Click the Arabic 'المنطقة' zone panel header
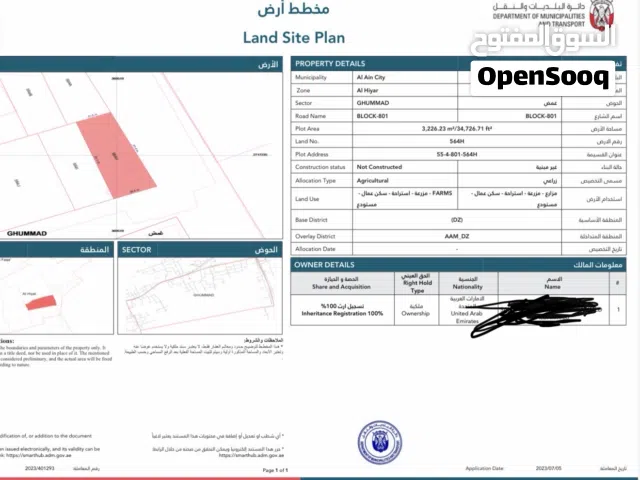This screenshot has width=640, height=480. click(94, 250)
